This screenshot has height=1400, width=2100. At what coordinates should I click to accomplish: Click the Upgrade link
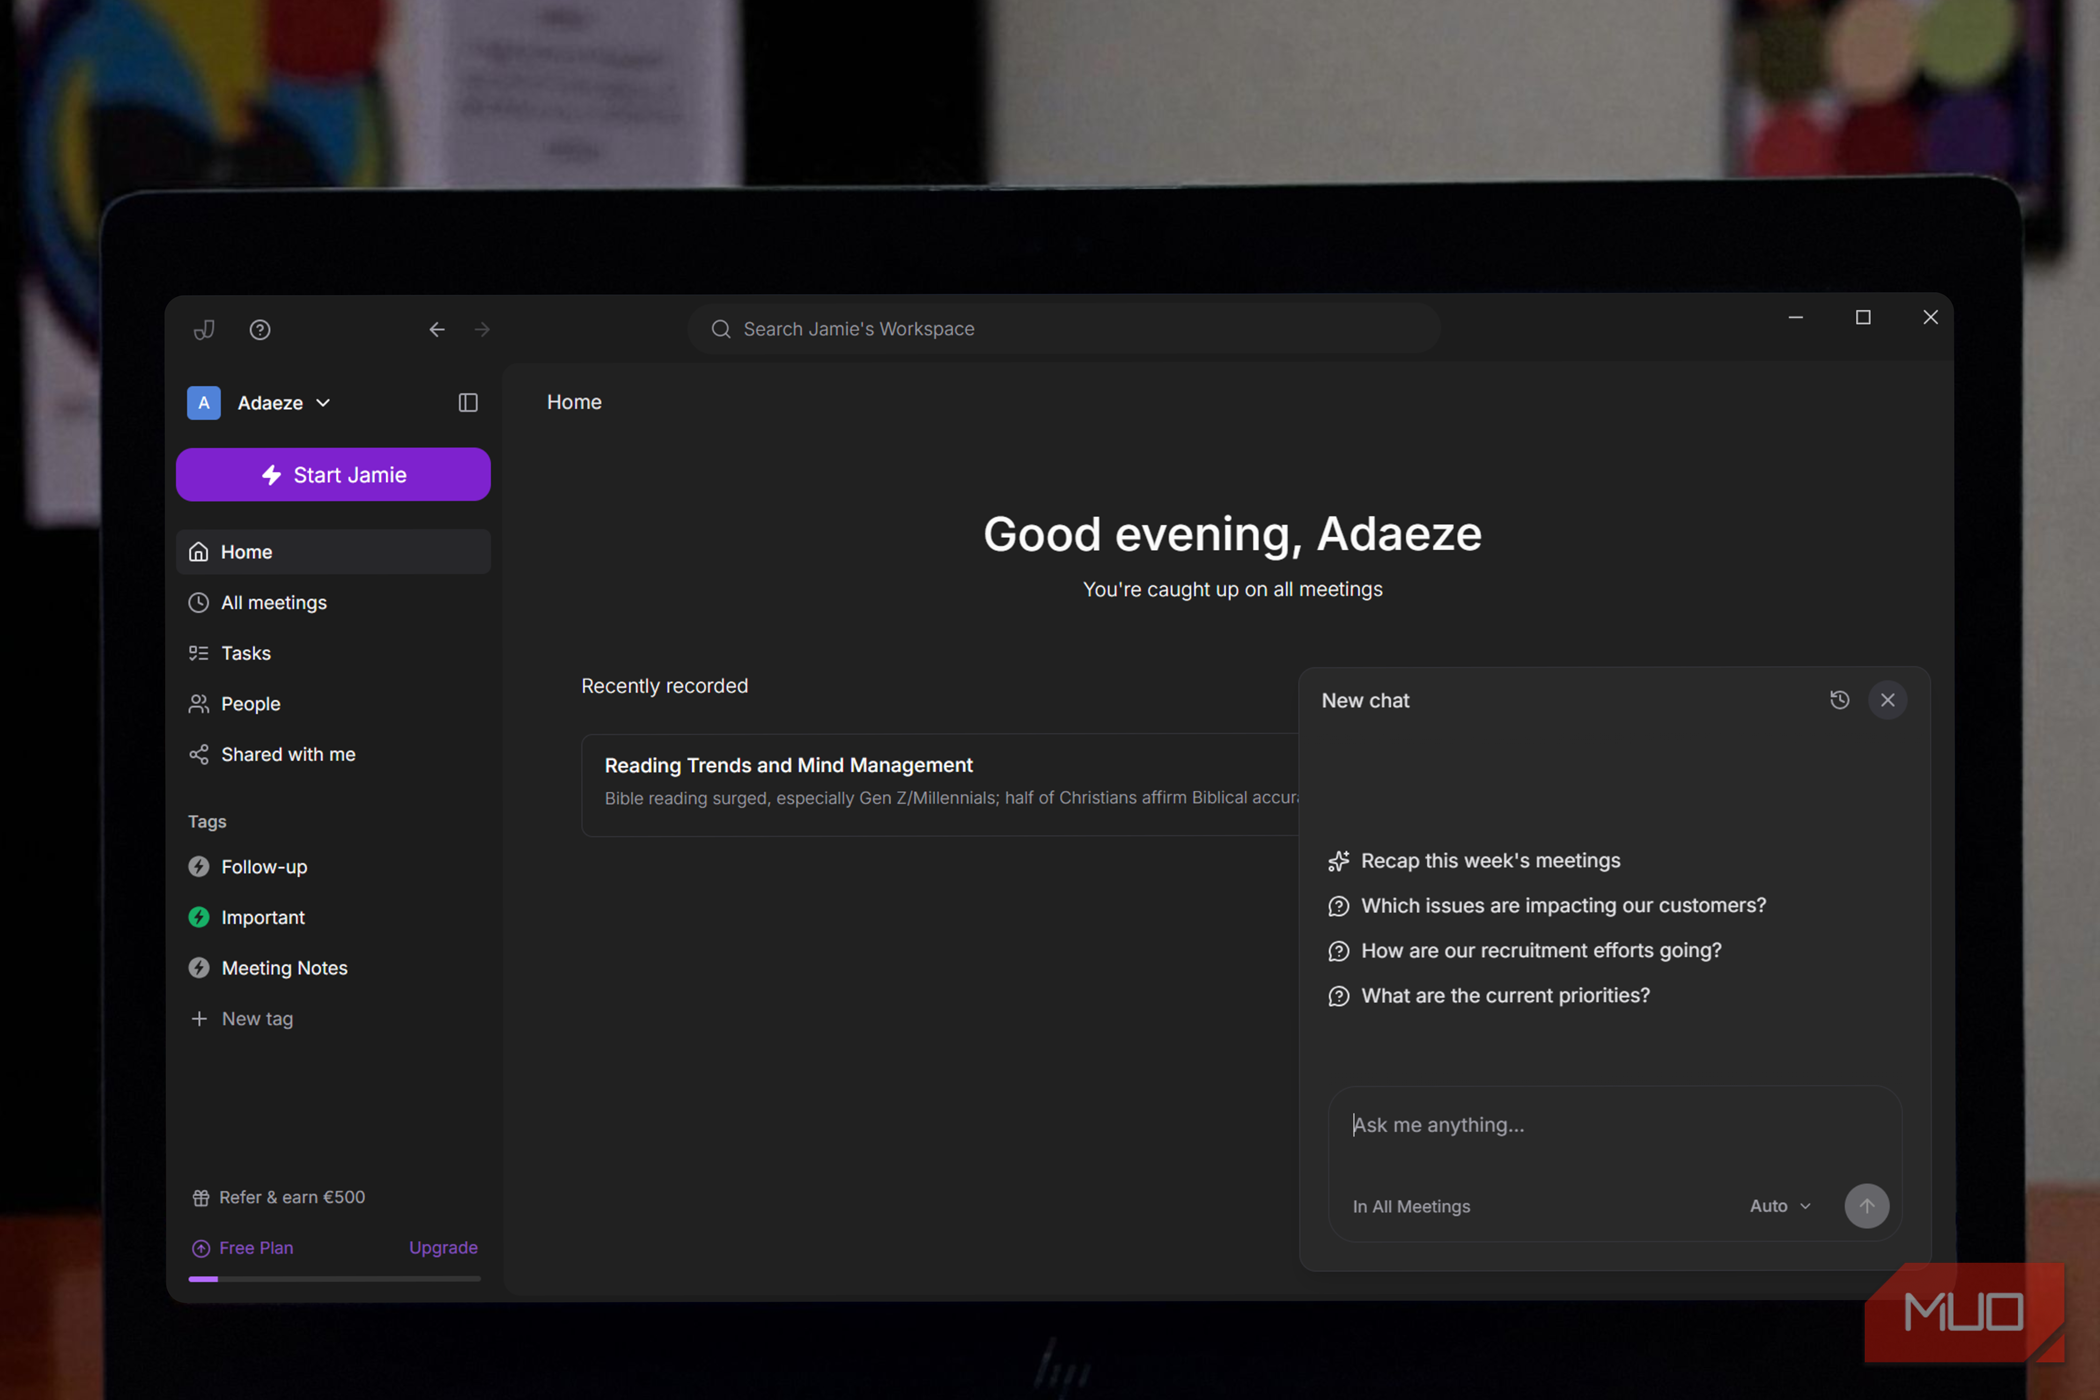click(443, 1247)
